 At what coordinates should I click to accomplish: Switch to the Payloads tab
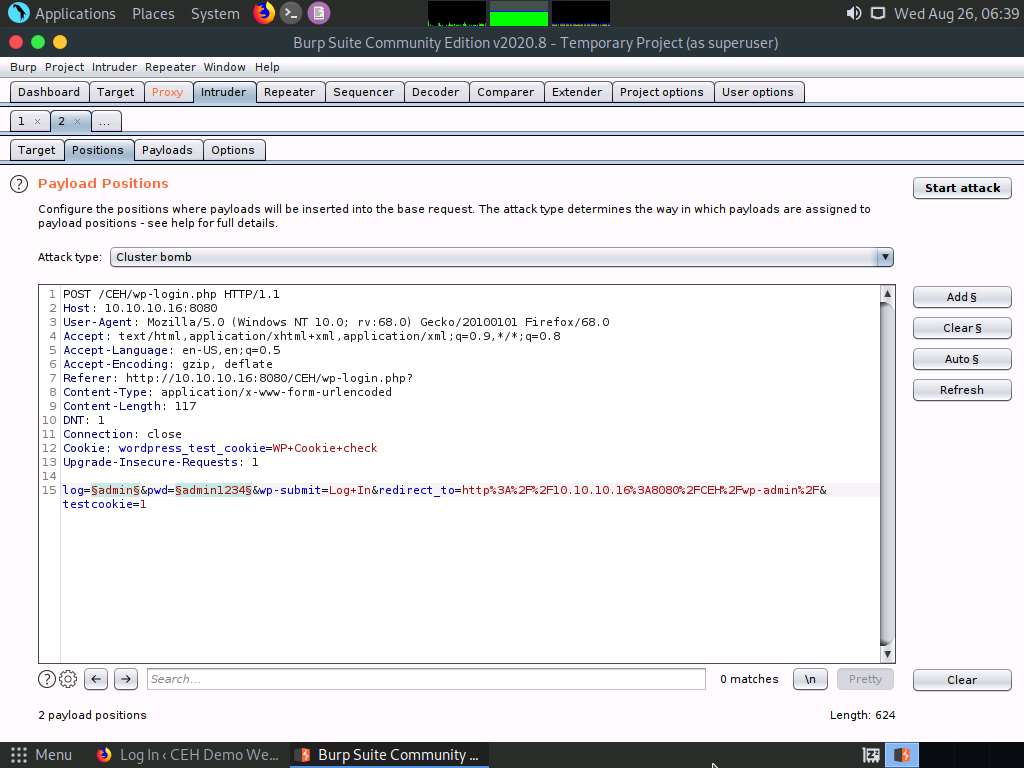(x=167, y=150)
